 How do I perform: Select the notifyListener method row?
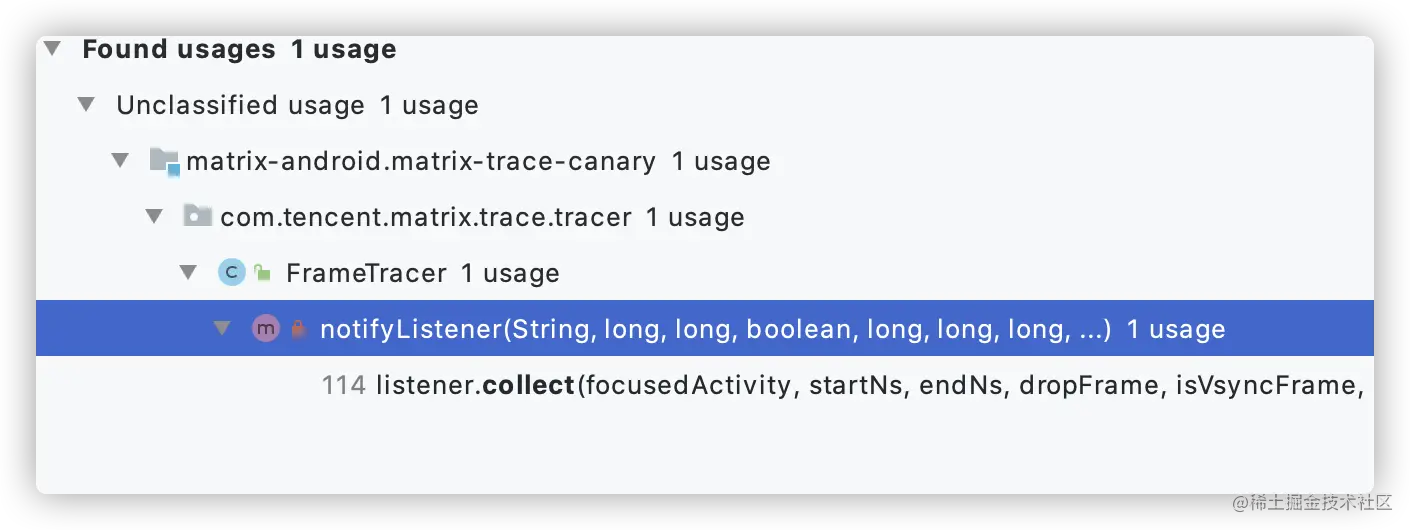pyautogui.click(x=705, y=328)
